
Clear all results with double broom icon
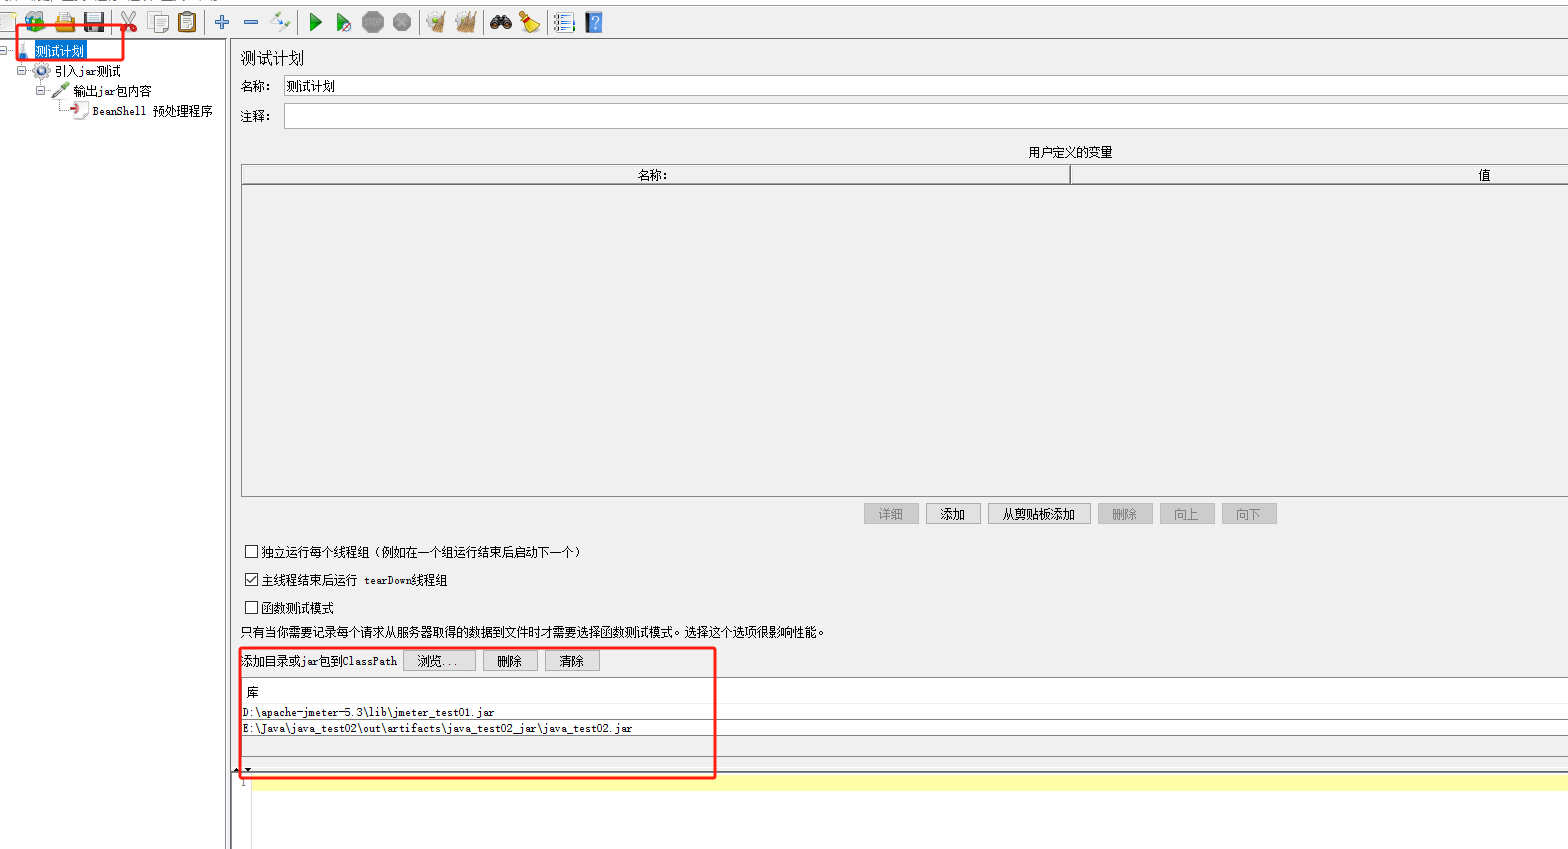click(x=465, y=21)
